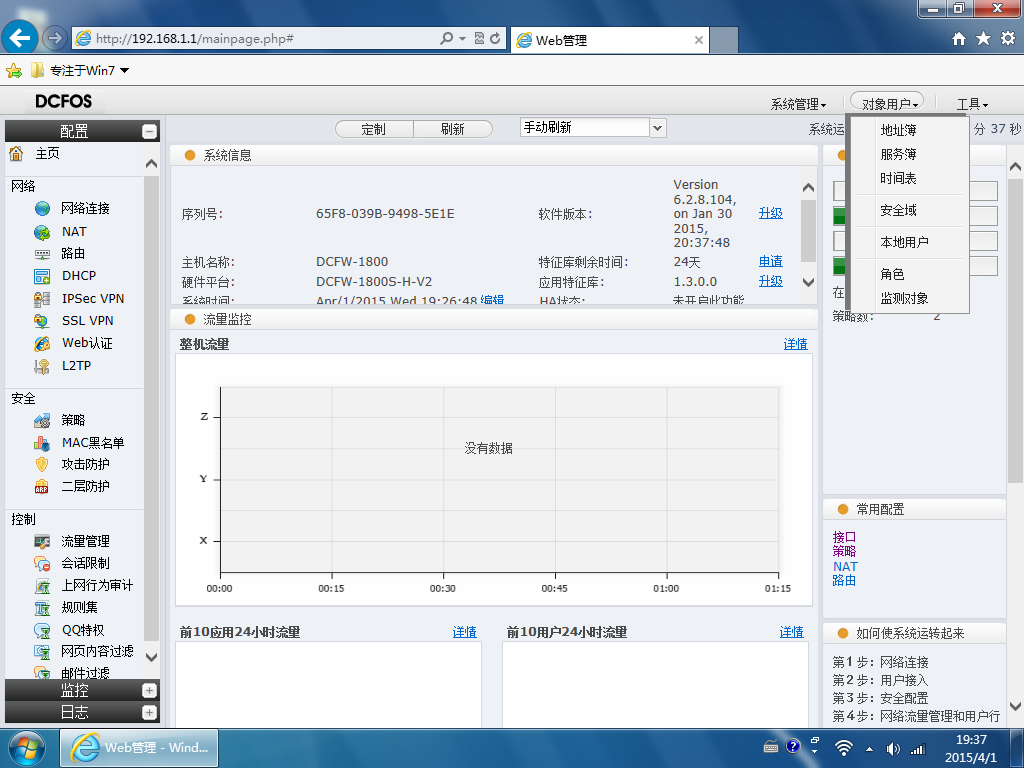Expand the 监控 panel

[x=150, y=690]
